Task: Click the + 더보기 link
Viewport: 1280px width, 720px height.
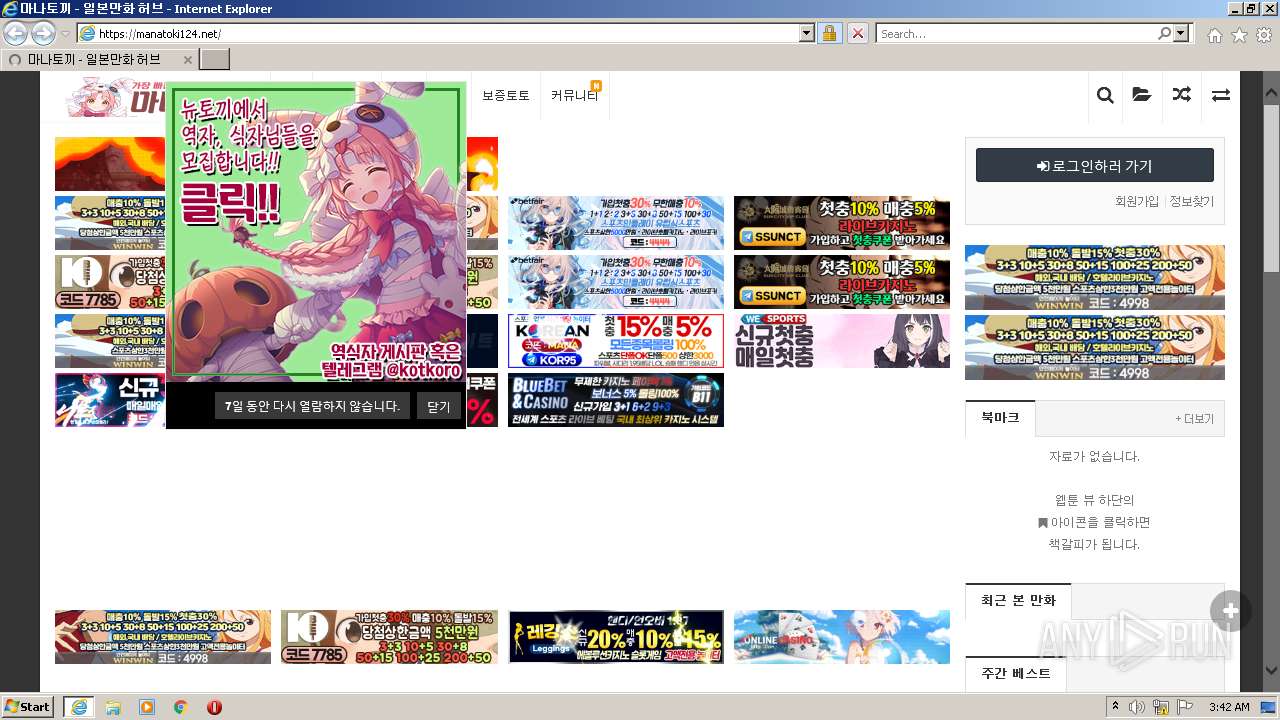Action: point(1195,419)
